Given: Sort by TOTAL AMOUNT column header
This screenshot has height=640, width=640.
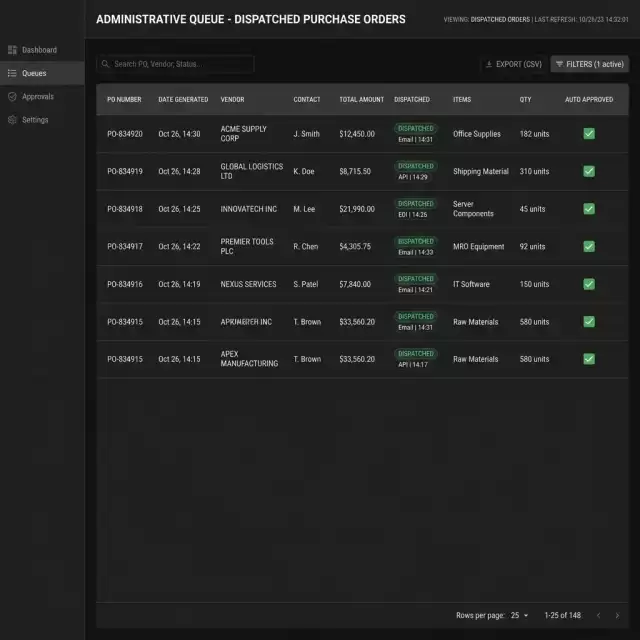Looking at the screenshot, I should [362, 100].
